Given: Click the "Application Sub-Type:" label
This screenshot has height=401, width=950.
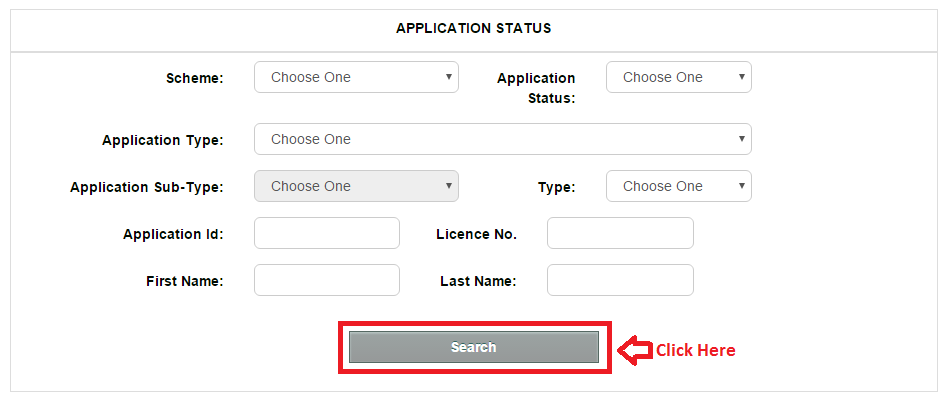Looking at the screenshot, I should click(147, 187).
